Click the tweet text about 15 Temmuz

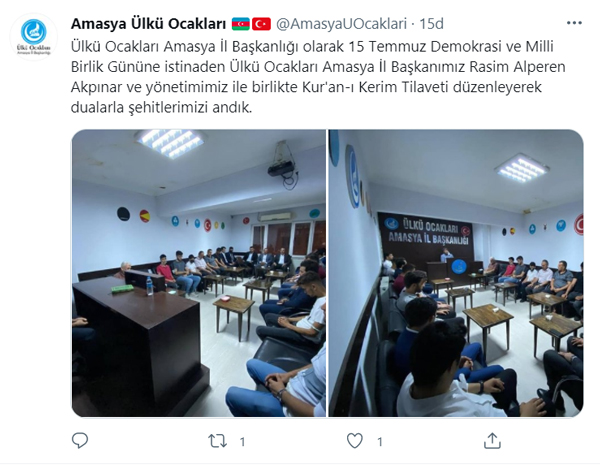pos(318,77)
